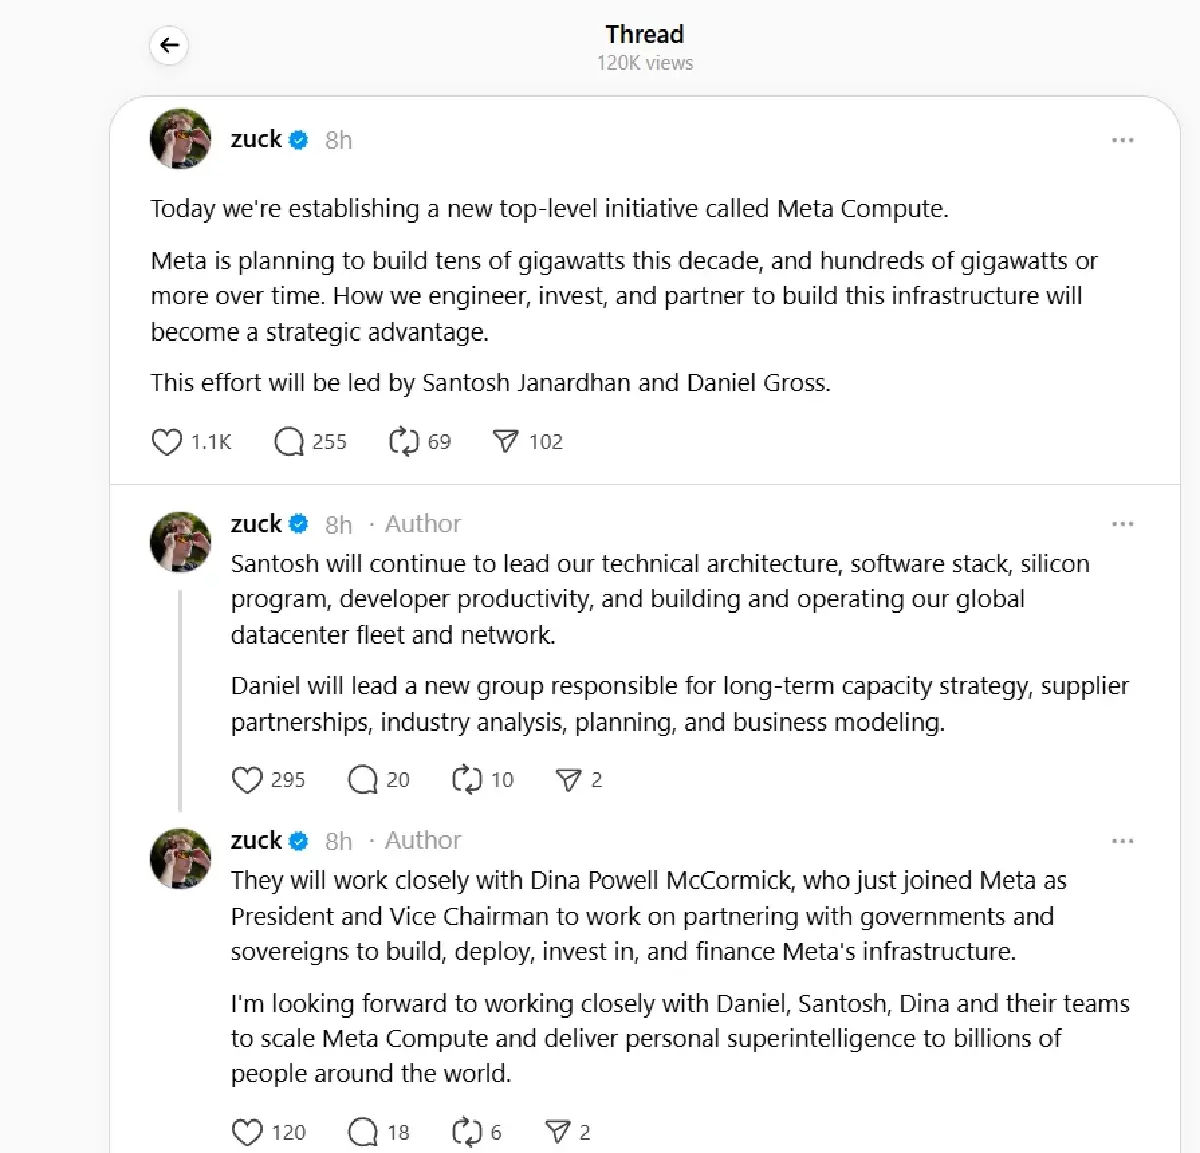This screenshot has width=1200, height=1153.
Task: Click the zuck username on the third post
Action: coord(256,840)
